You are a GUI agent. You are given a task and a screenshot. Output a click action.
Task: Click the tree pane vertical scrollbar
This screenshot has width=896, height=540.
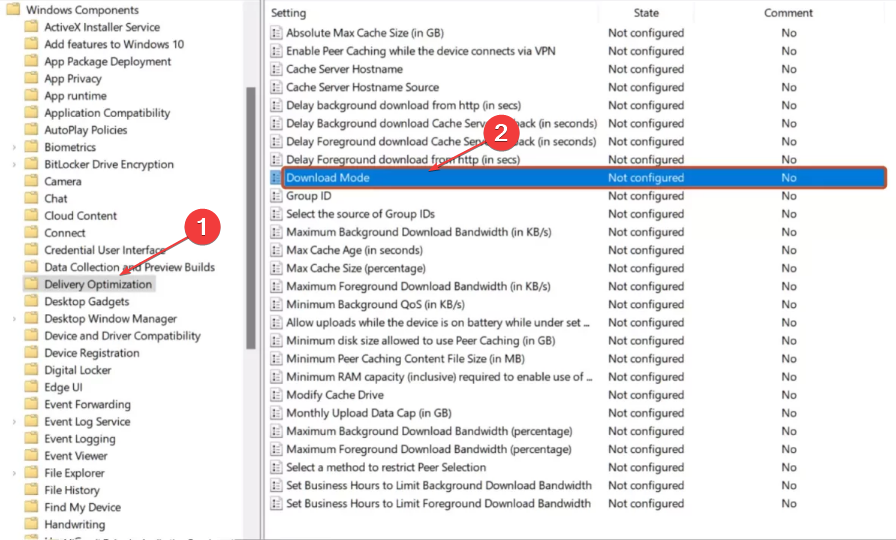coord(250,217)
